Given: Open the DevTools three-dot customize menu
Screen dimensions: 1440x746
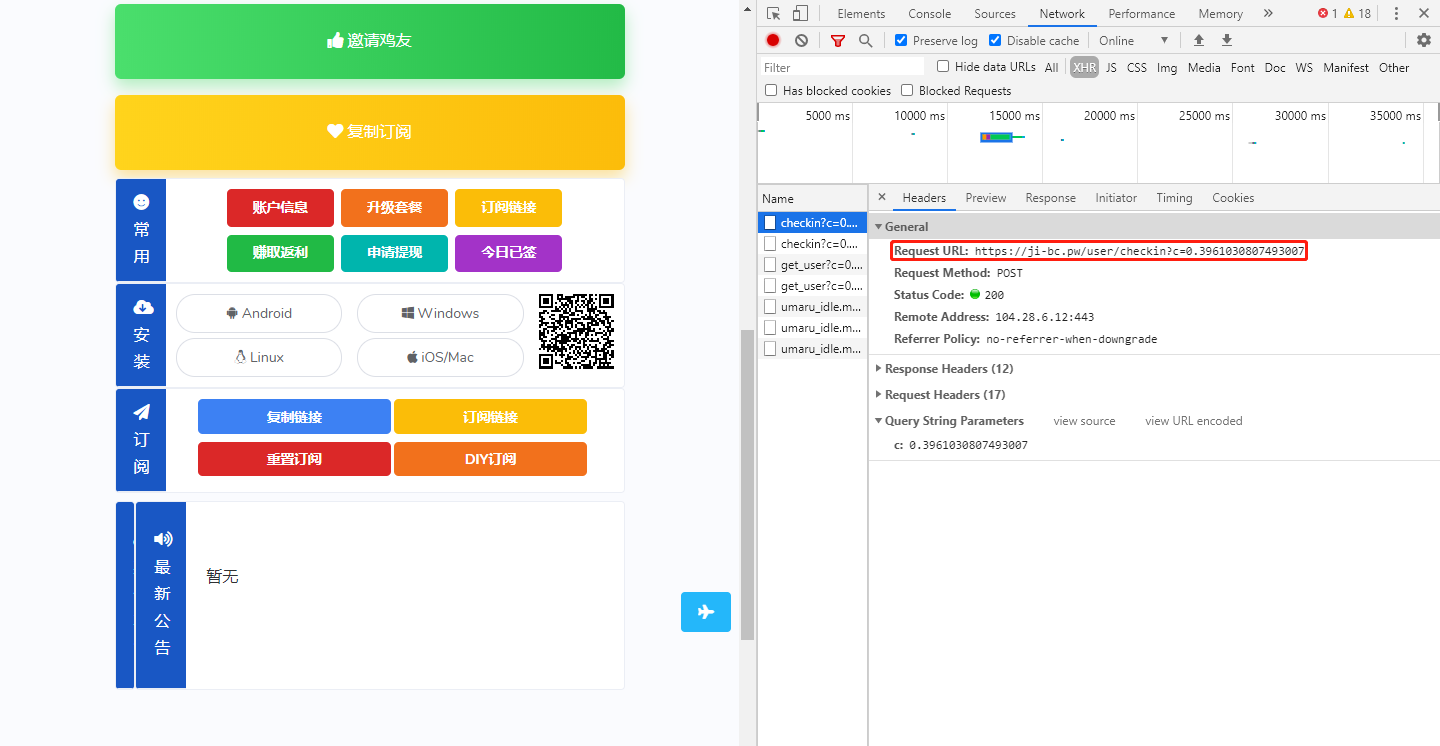Looking at the screenshot, I should (1397, 13).
